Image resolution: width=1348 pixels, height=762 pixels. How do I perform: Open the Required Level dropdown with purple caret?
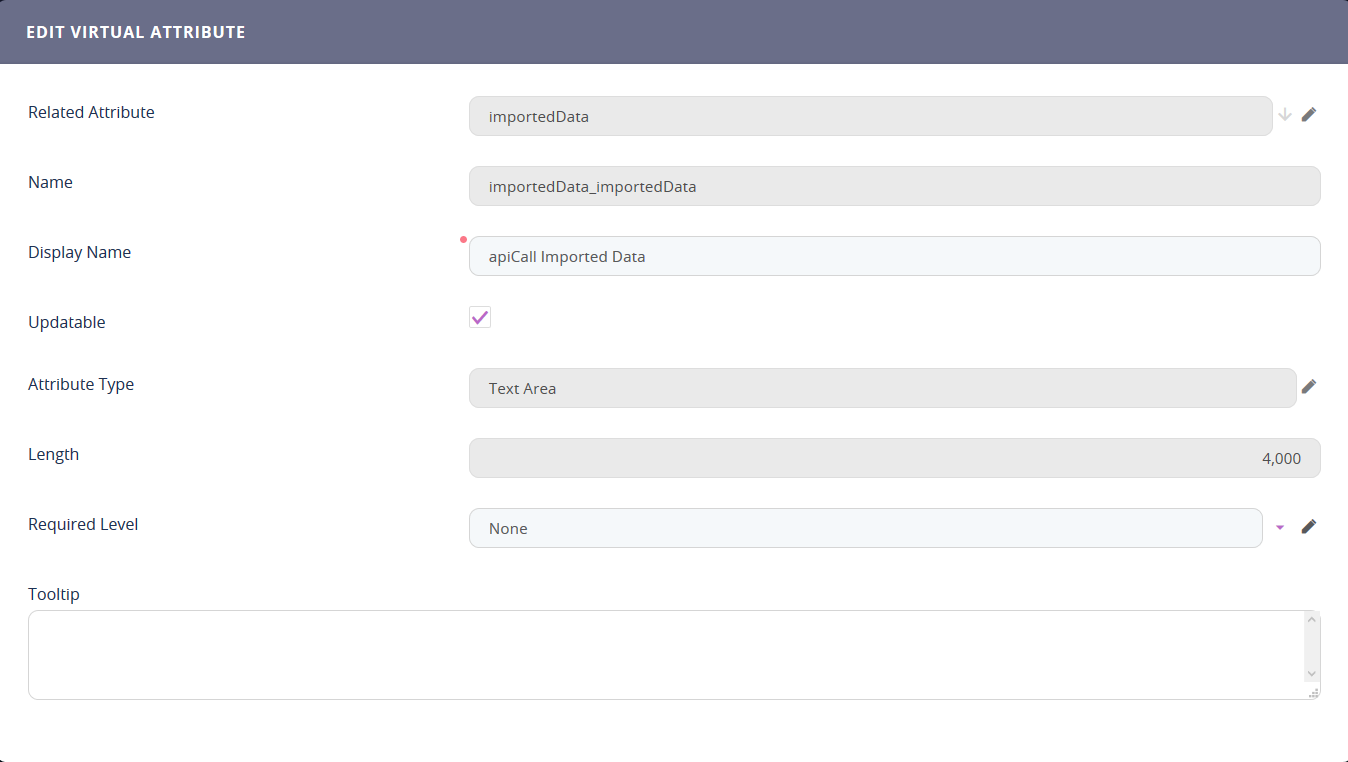coord(1280,527)
